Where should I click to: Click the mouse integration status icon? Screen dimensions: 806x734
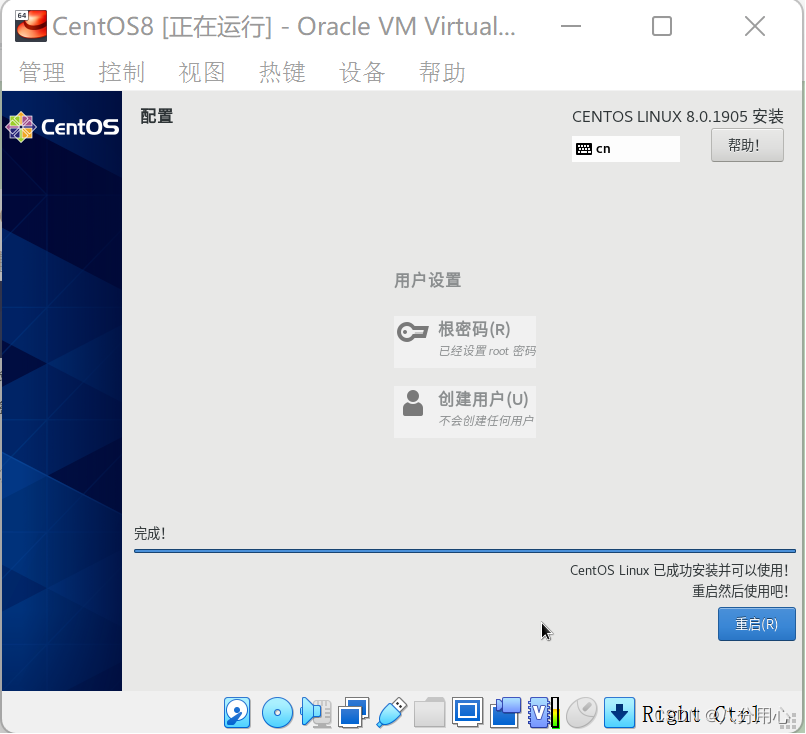tap(581, 712)
